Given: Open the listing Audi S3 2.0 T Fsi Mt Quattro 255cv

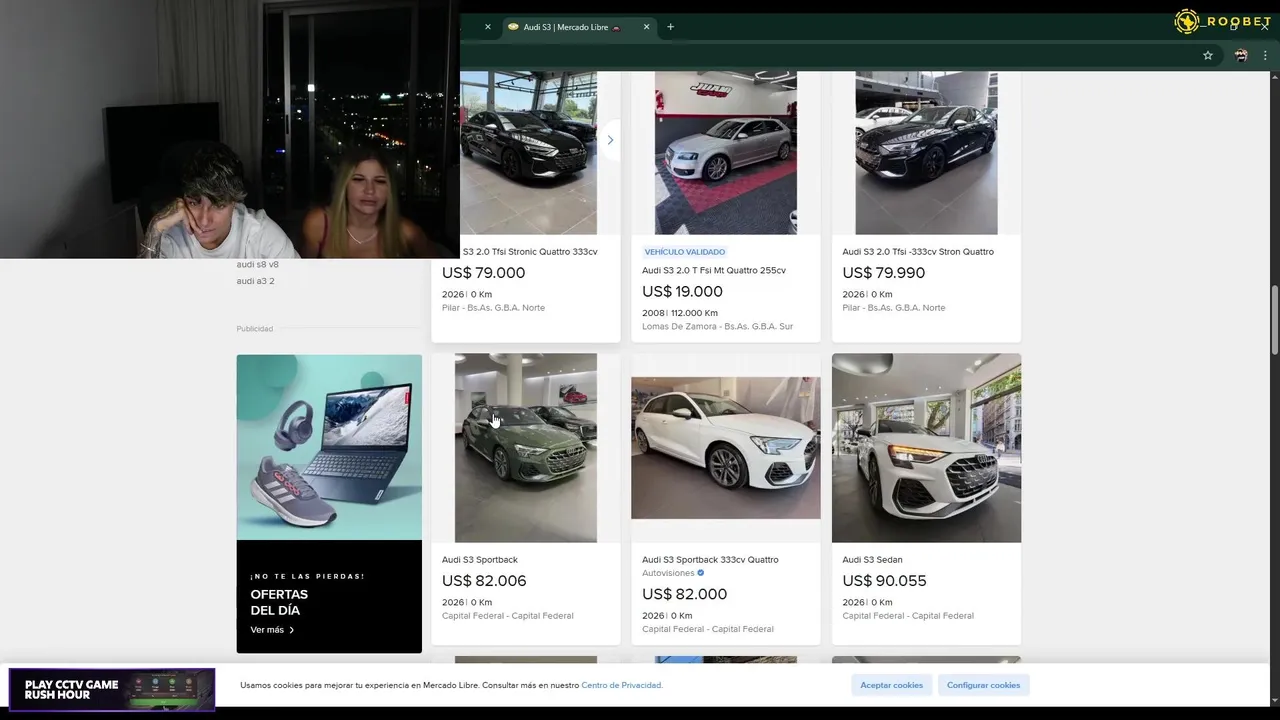Looking at the screenshot, I should pyautogui.click(x=714, y=270).
